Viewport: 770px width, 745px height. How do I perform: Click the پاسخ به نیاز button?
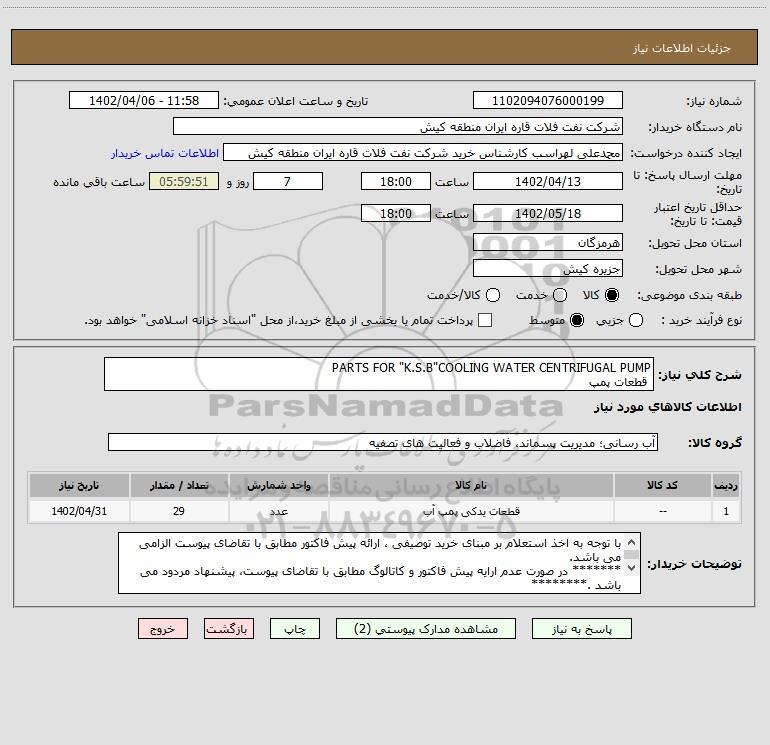581,629
